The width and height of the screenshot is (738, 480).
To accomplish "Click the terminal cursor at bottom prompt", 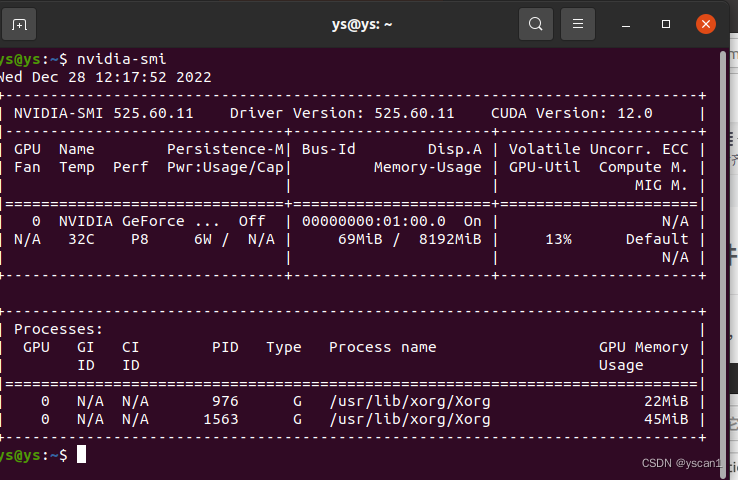I will point(81,455).
